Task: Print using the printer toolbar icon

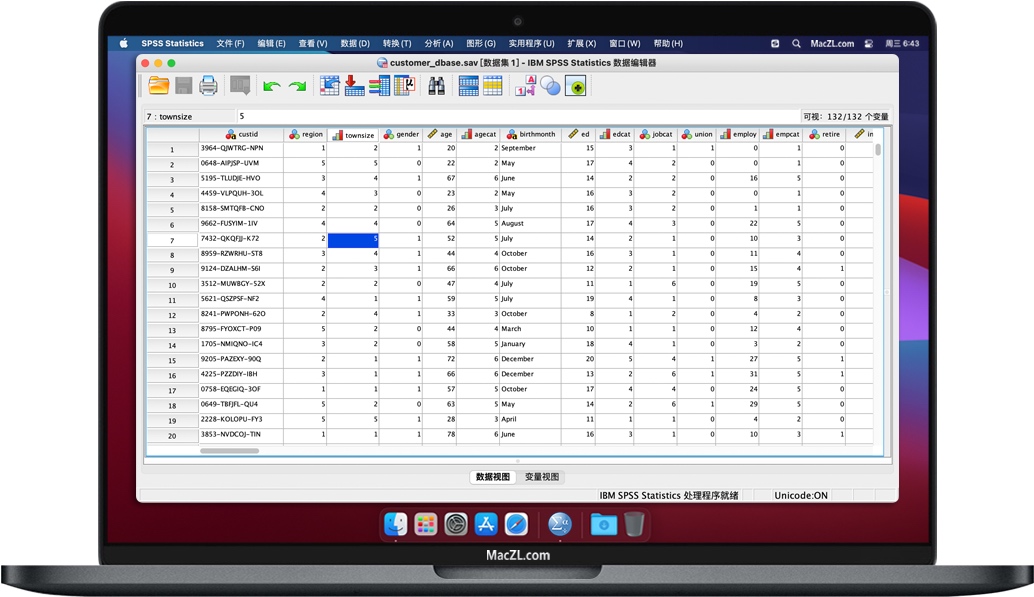Action: click(x=208, y=86)
